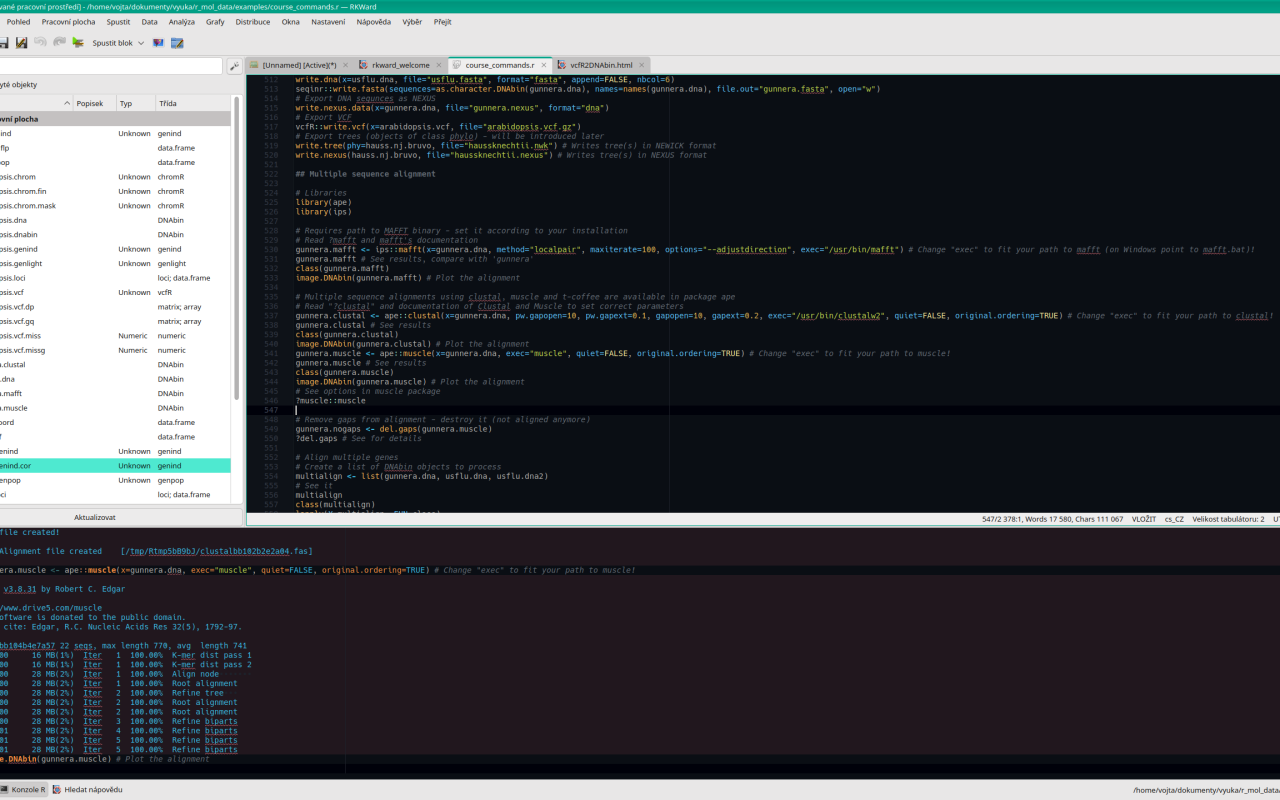Open the Spustit blok dropdown arrow
Image resolution: width=1280 pixels, height=800 pixels.
pos(141,43)
